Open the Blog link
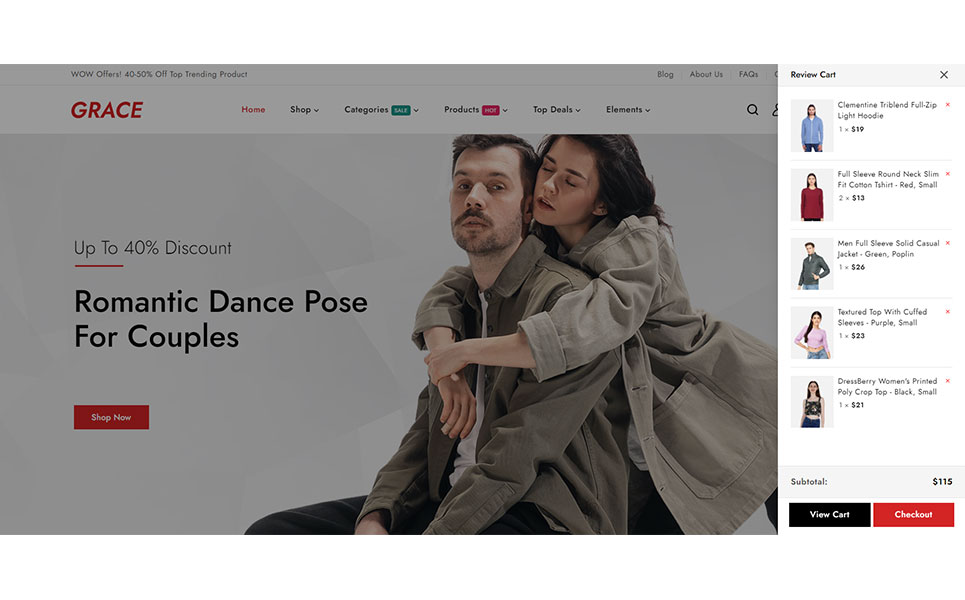The height and width of the screenshot is (600, 965). 665,75
